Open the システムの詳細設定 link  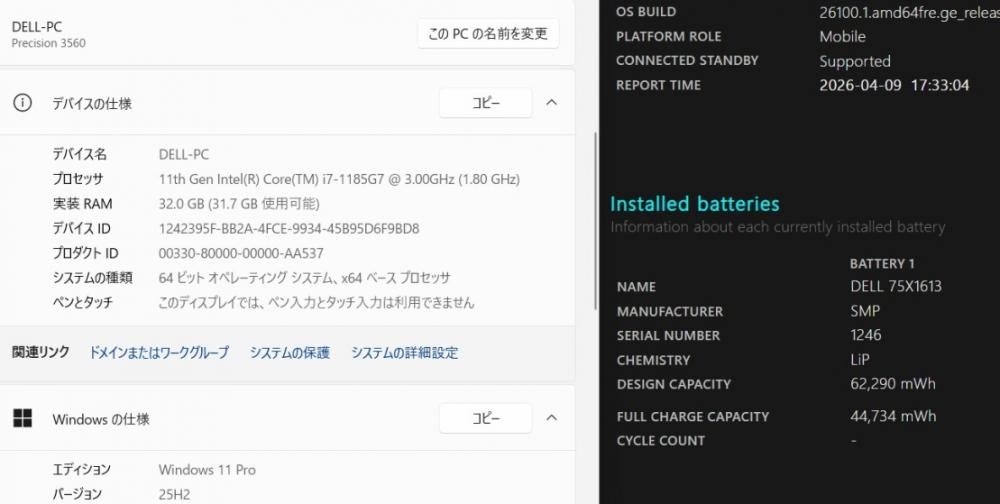404,352
